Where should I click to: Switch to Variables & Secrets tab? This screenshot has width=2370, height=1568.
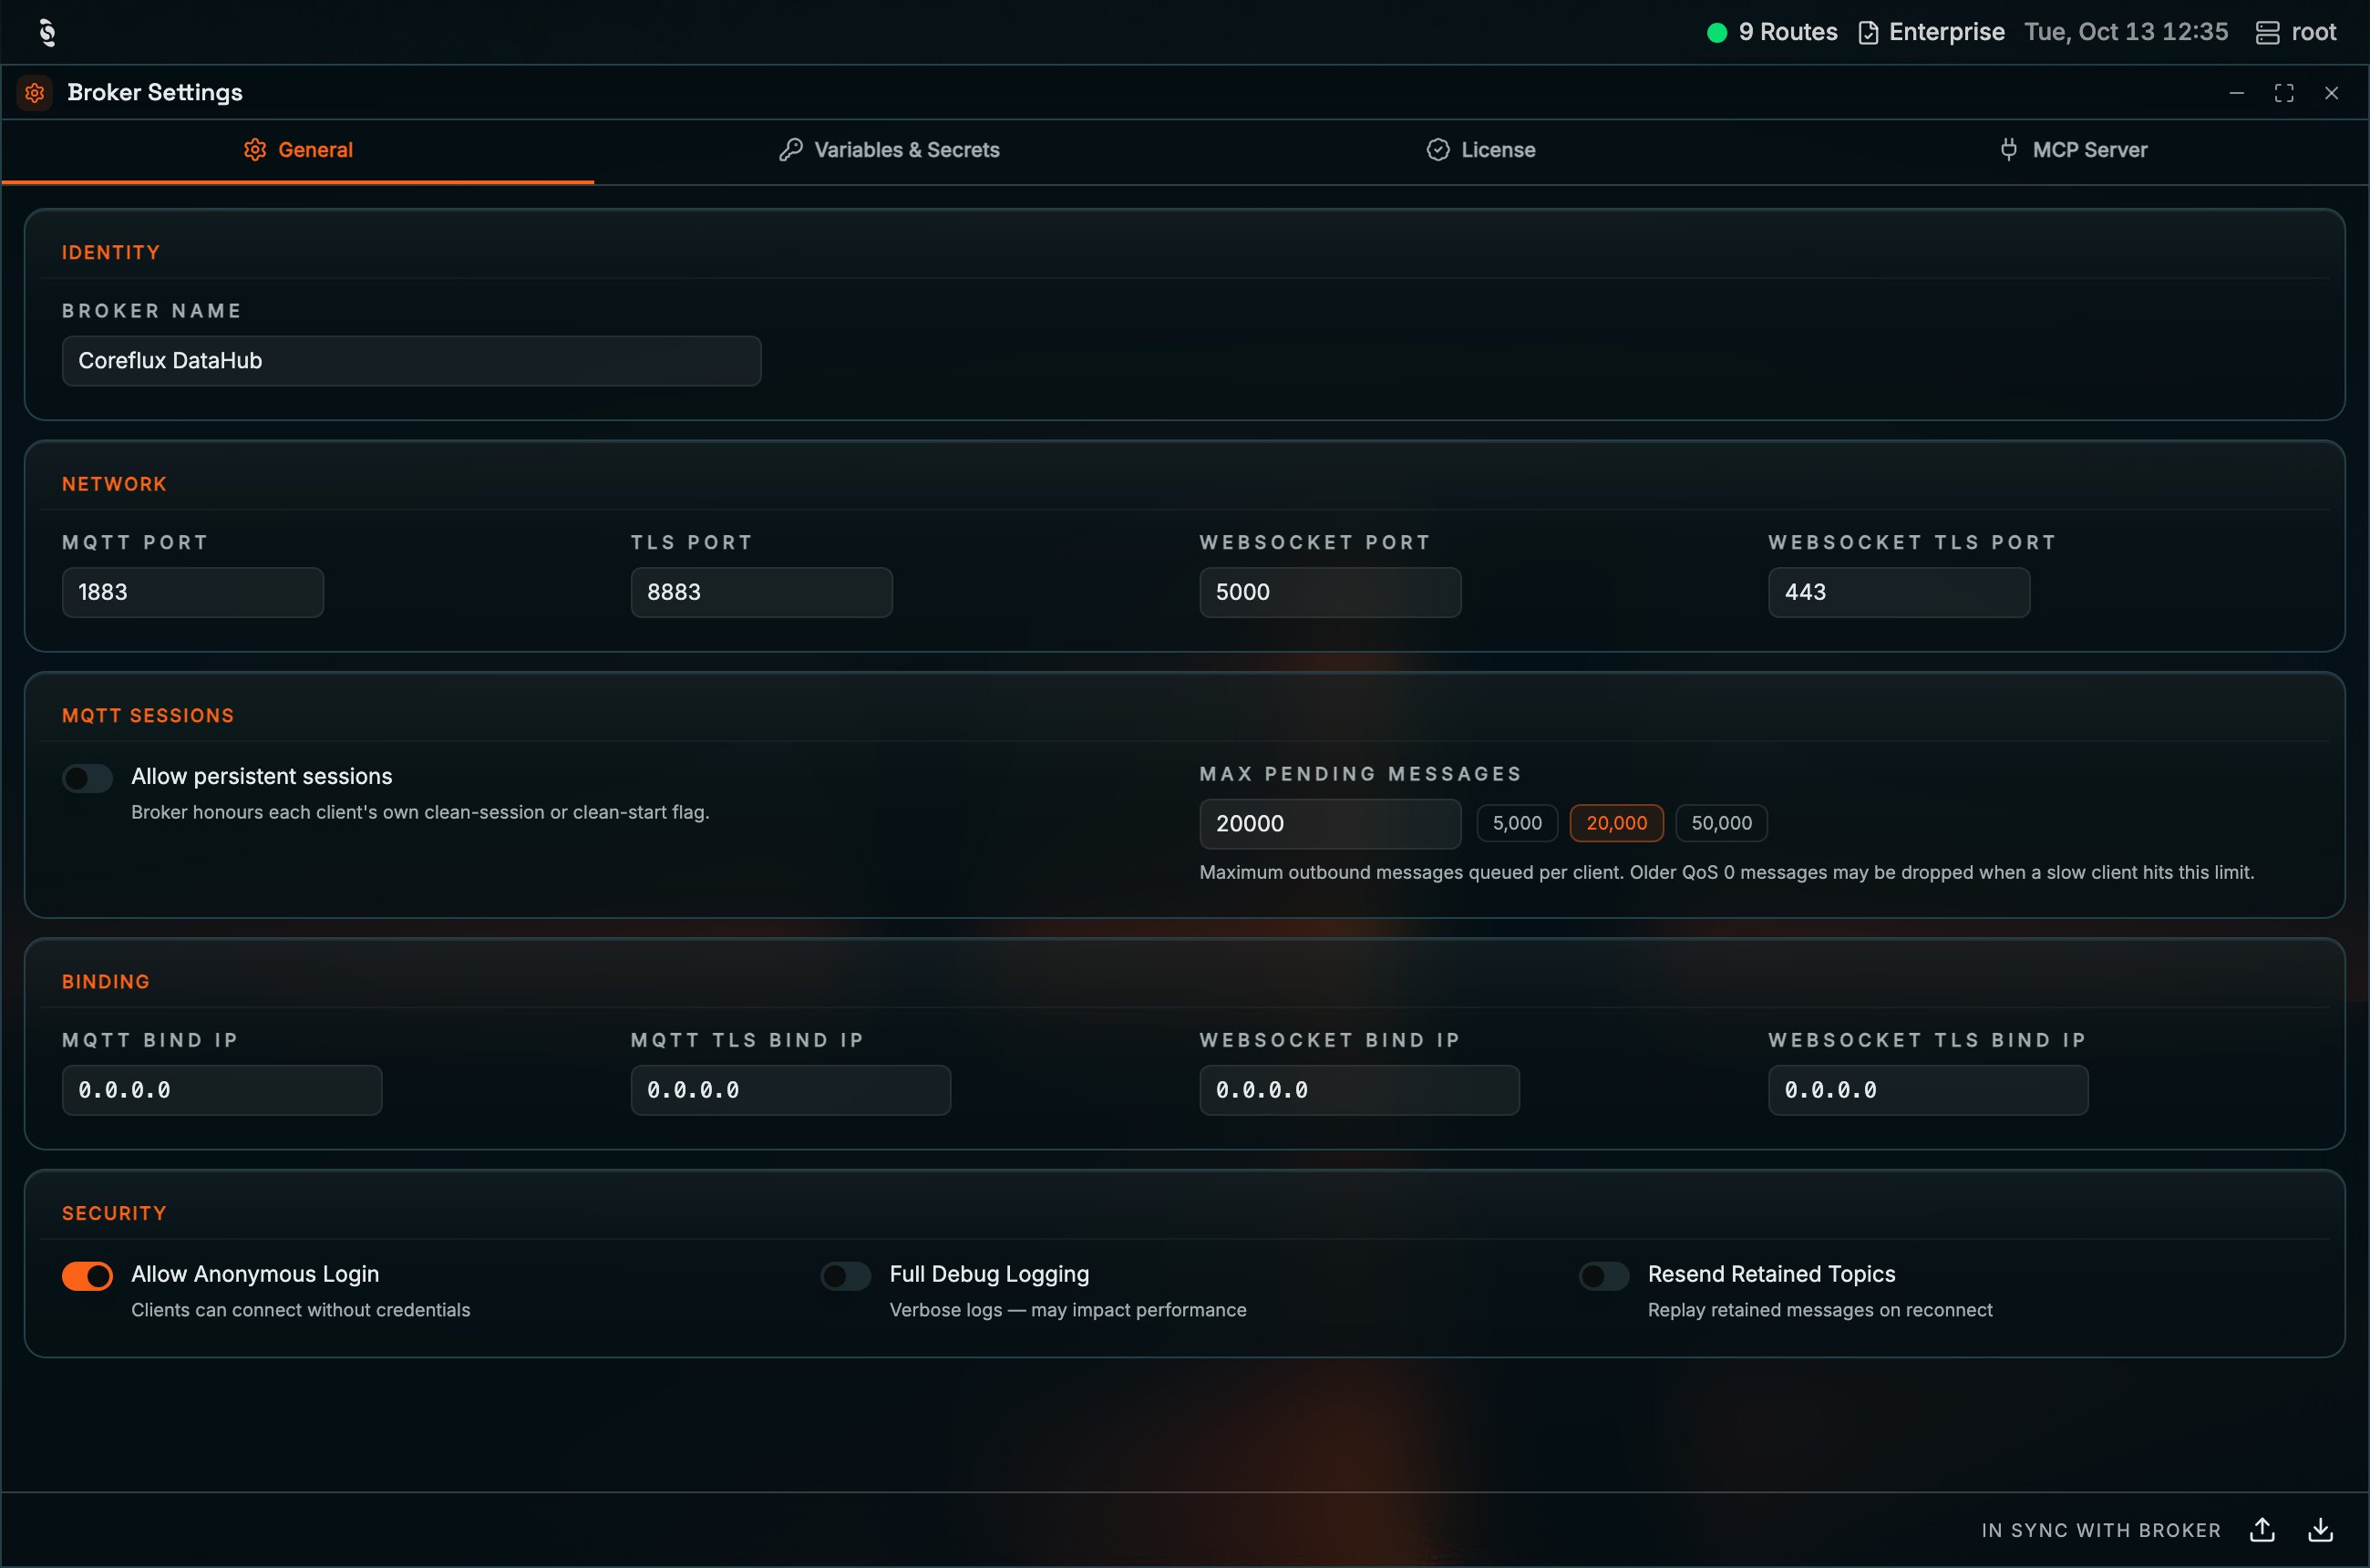pyautogui.click(x=889, y=151)
